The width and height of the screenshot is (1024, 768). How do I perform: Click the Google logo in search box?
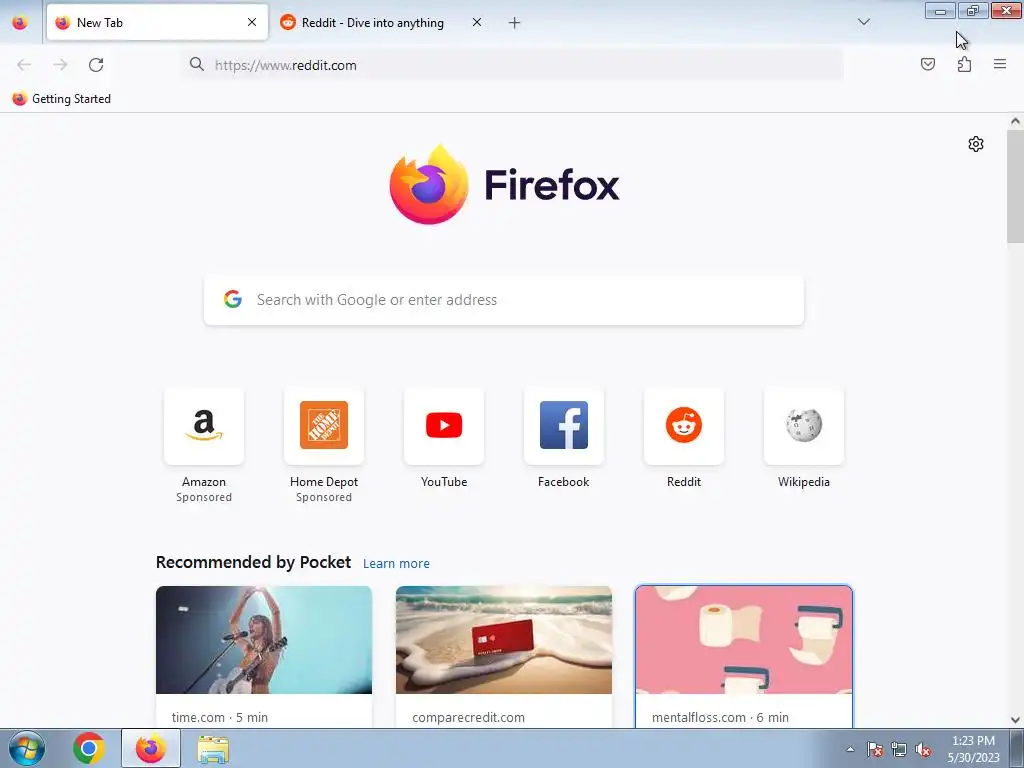point(233,299)
